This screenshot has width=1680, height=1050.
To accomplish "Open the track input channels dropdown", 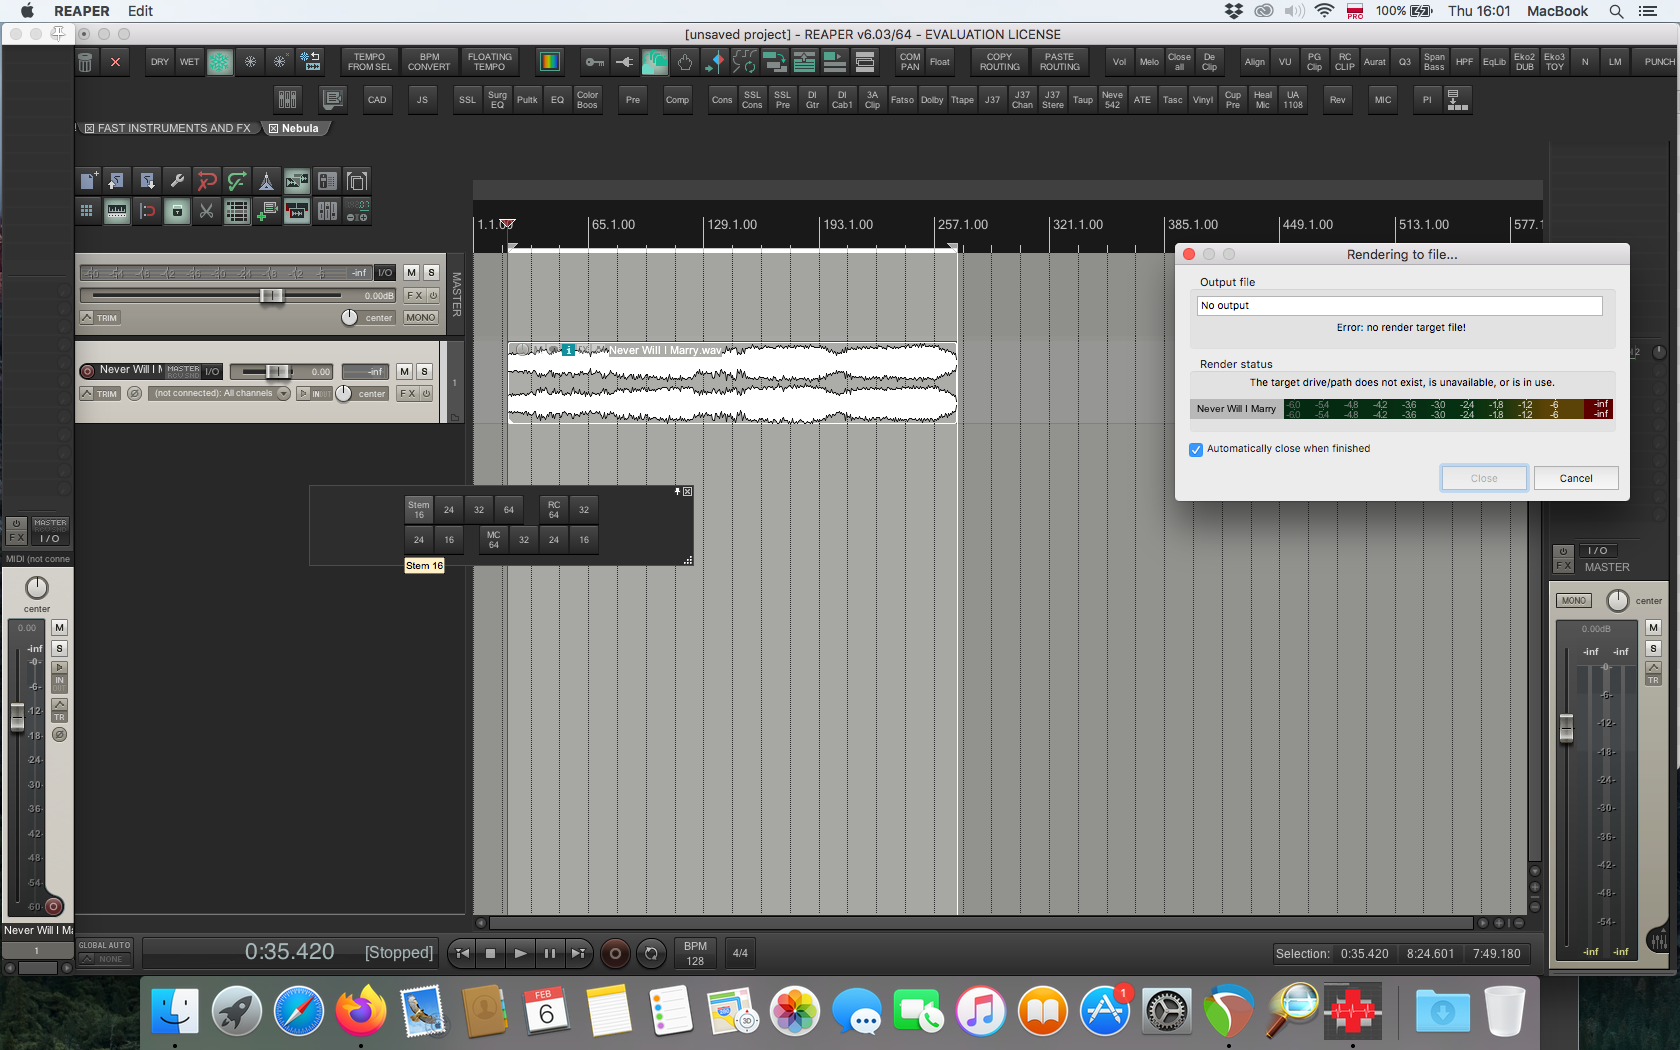I will [220, 394].
